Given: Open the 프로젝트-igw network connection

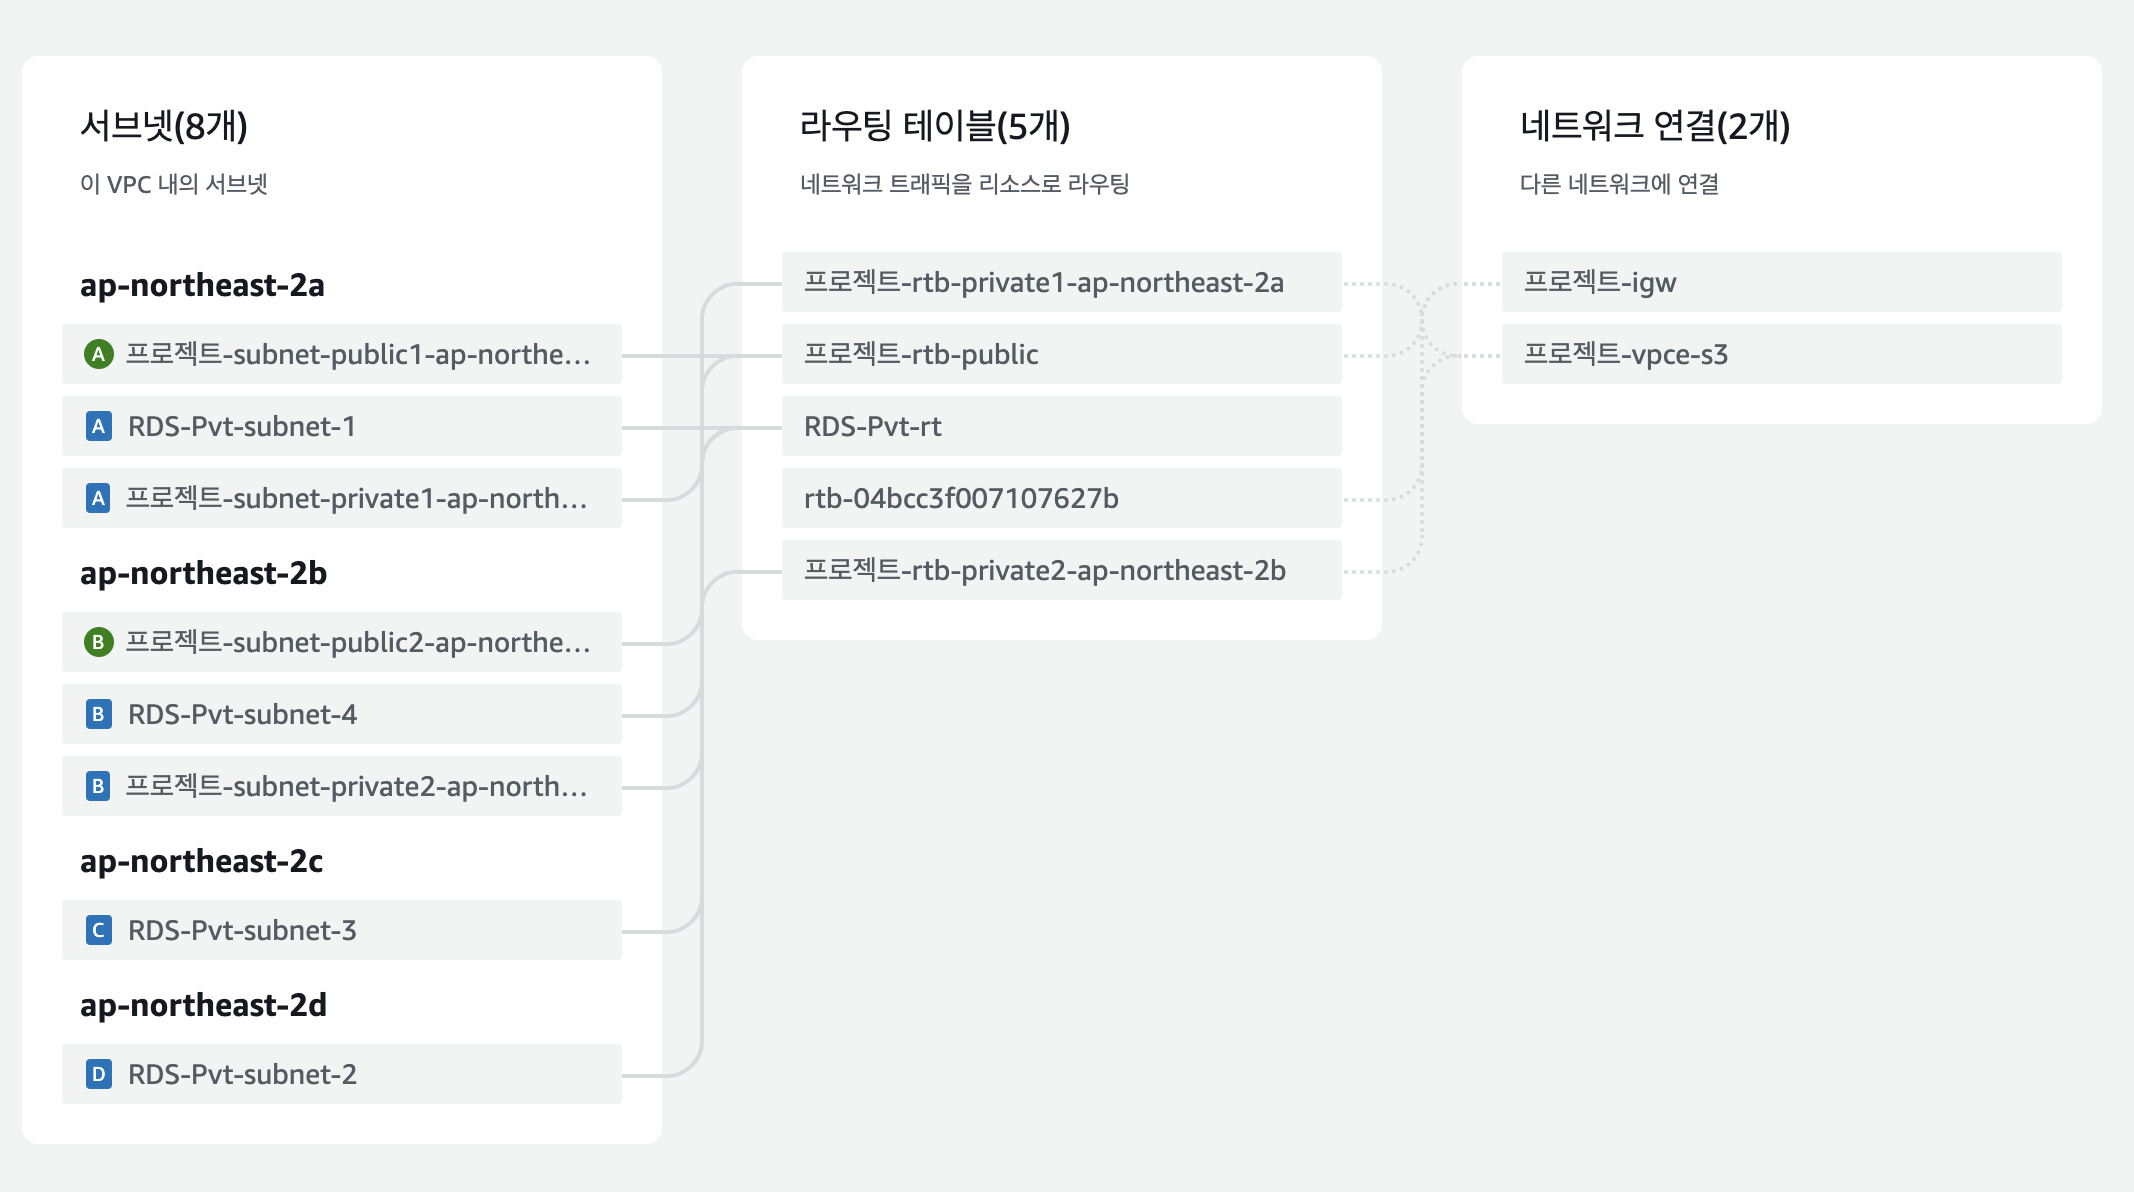Looking at the screenshot, I should 1600,282.
